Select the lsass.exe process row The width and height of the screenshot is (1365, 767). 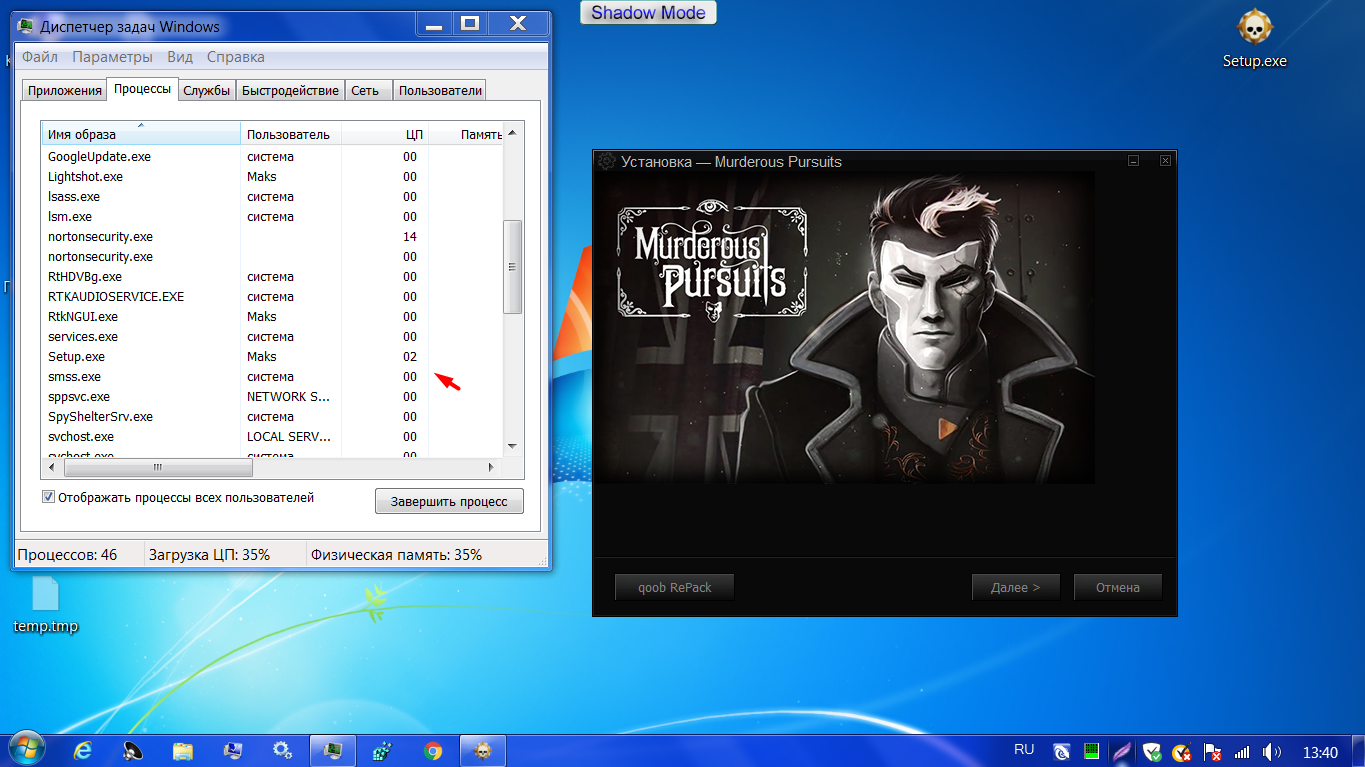(271, 196)
